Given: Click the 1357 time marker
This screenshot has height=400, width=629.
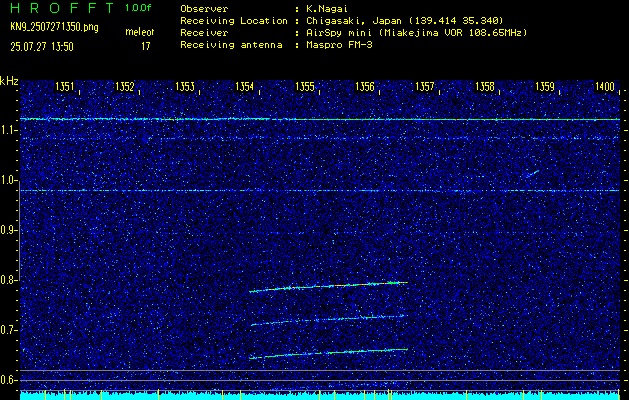Looking at the screenshot, I should pyautogui.click(x=425, y=87).
